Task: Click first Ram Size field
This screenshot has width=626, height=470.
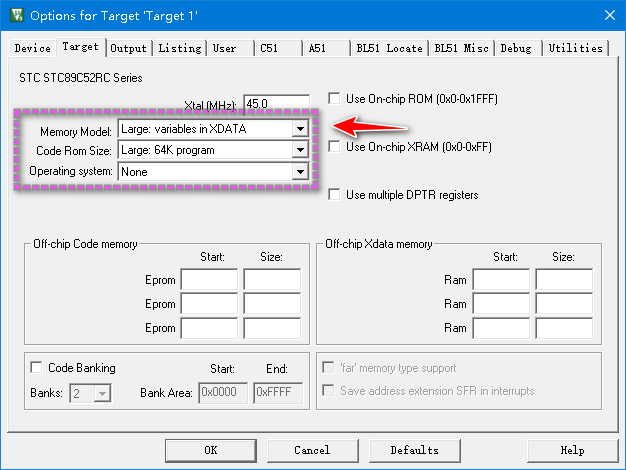Action: 564,279
